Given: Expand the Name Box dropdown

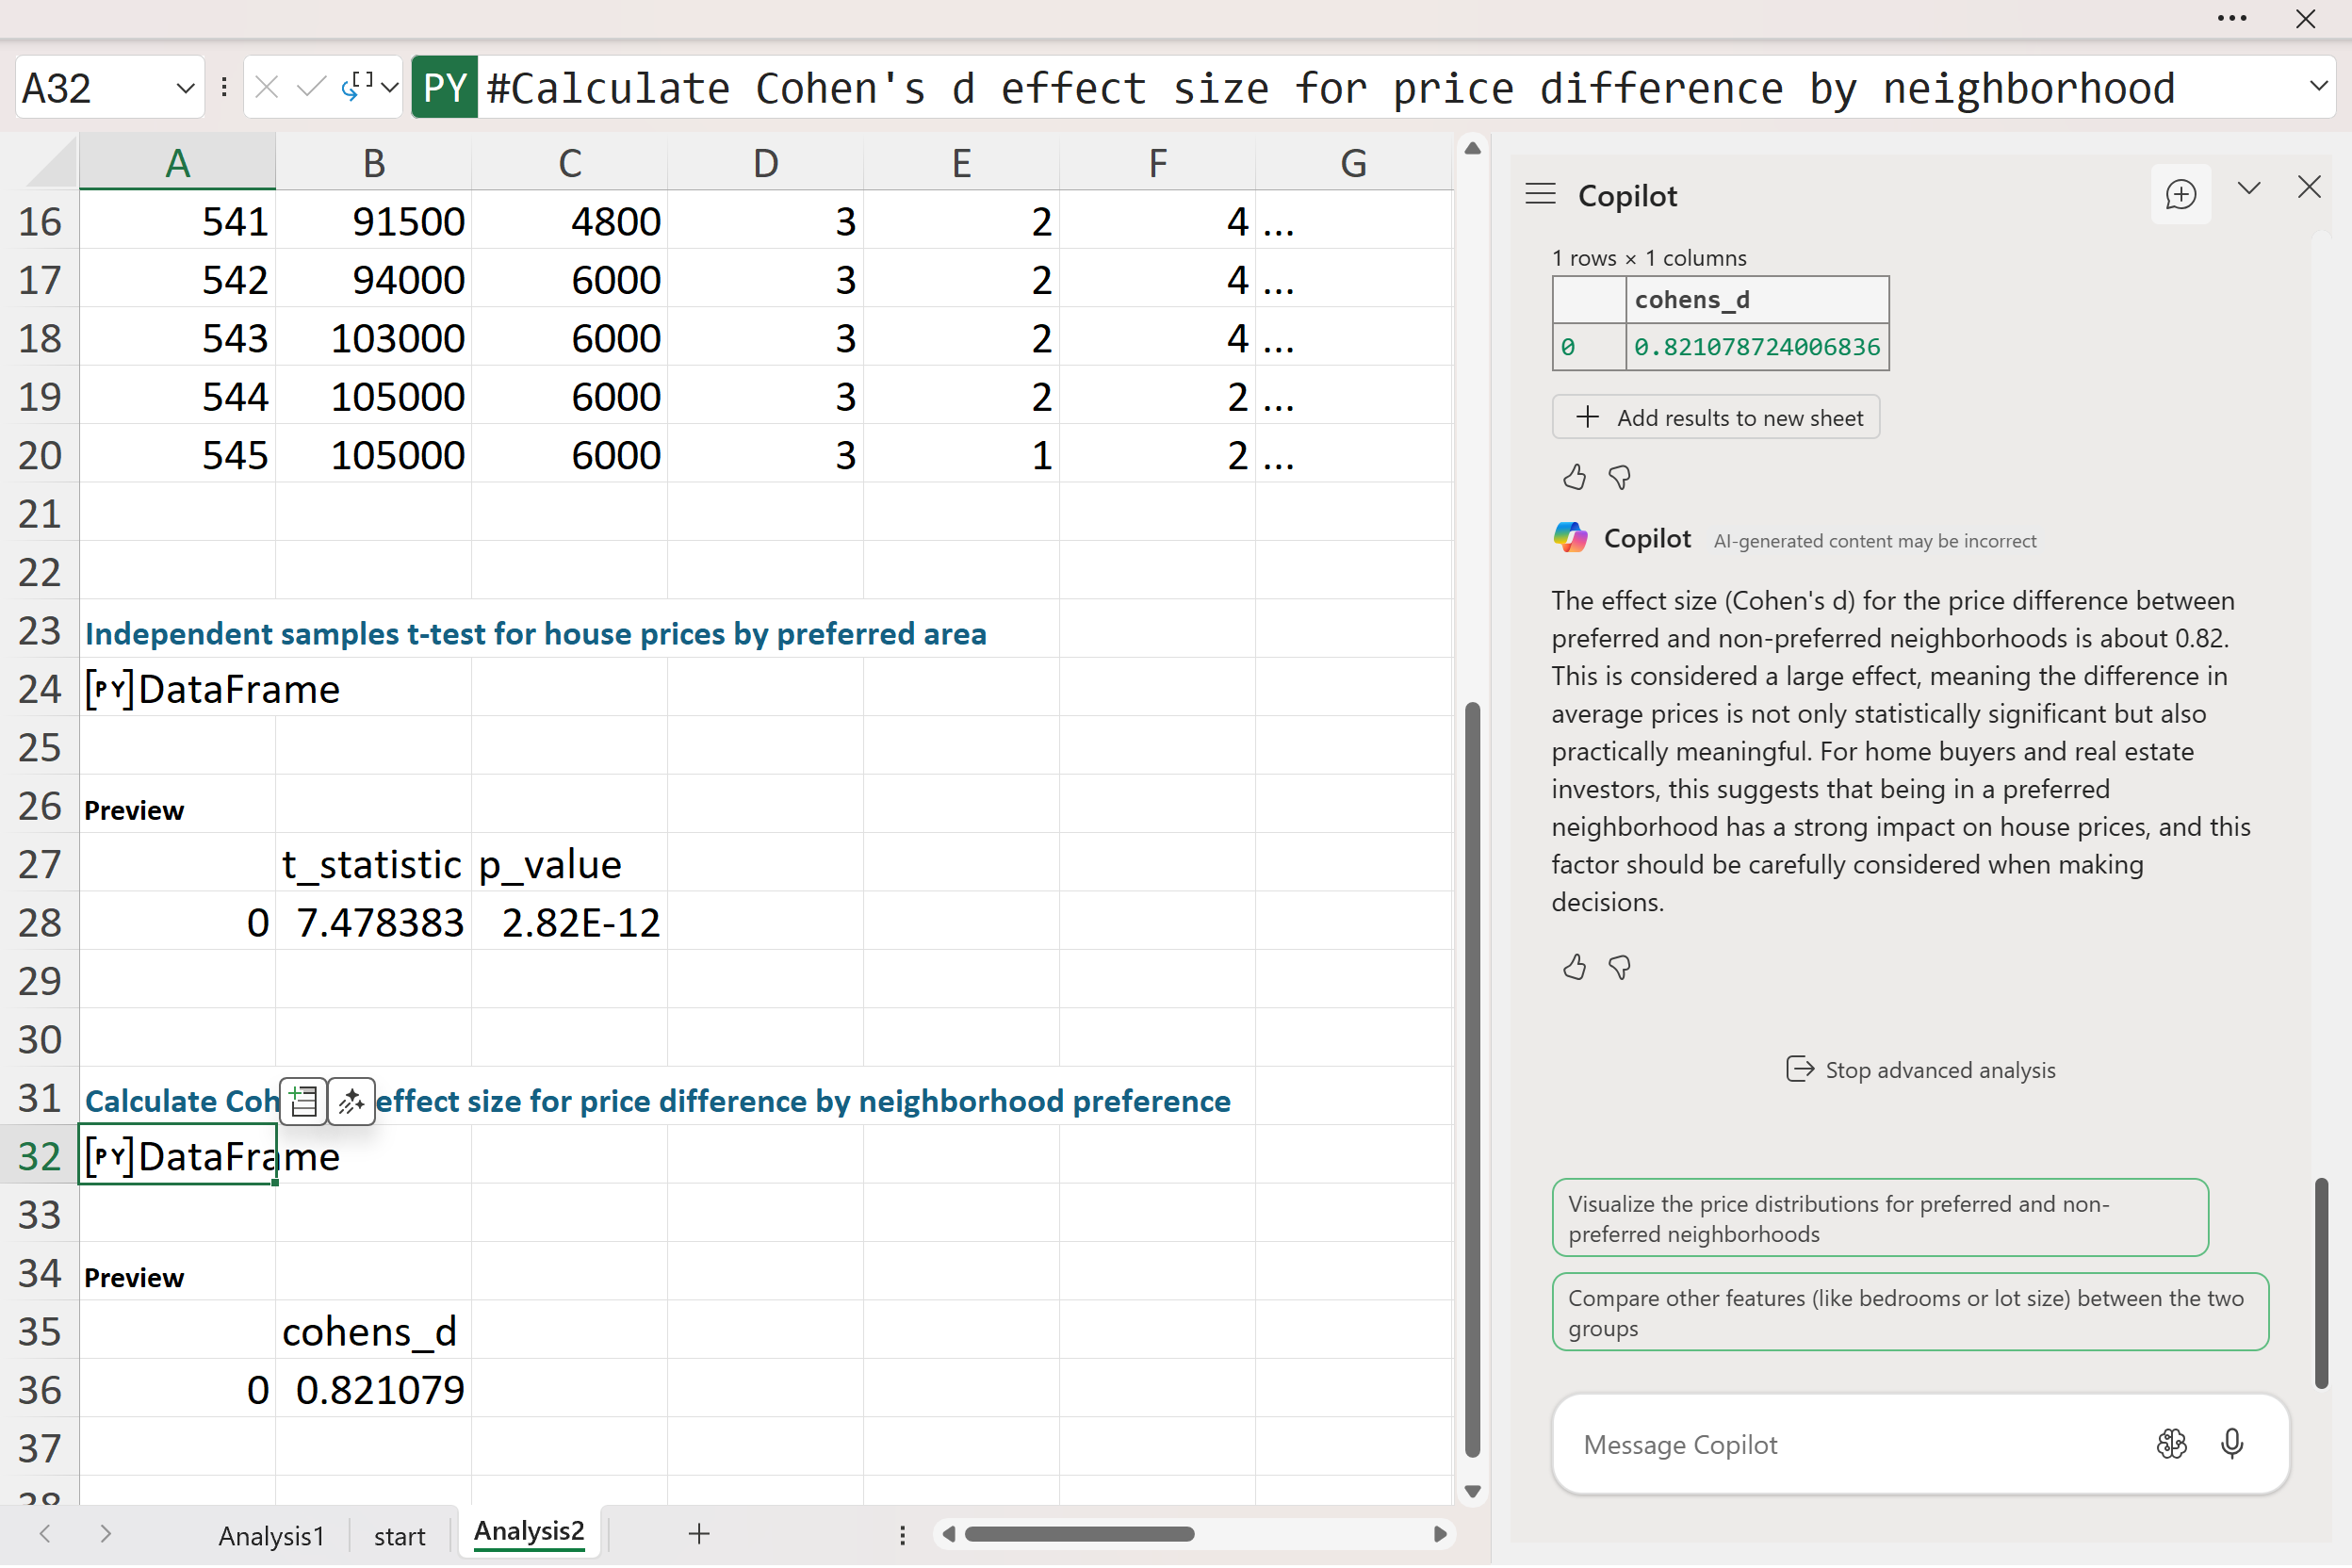Looking at the screenshot, I should [x=185, y=88].
